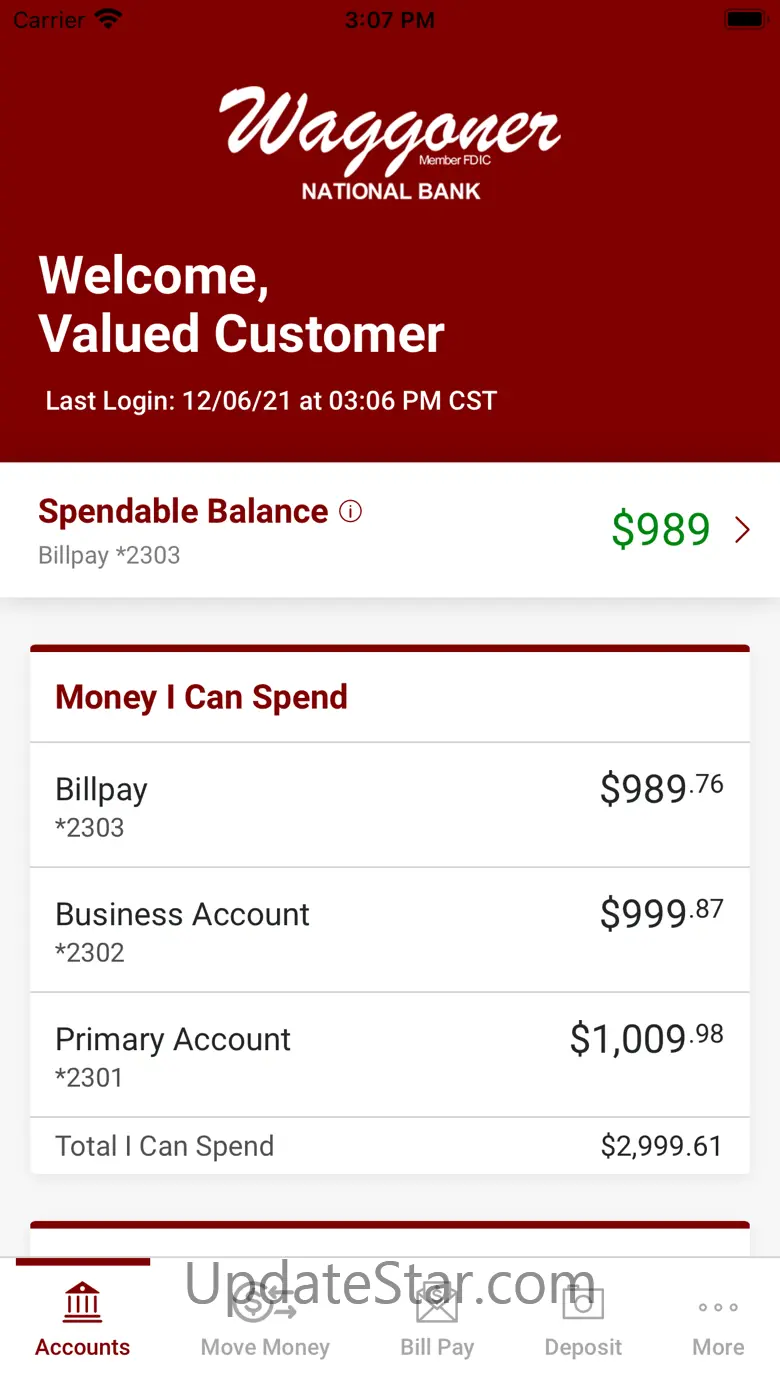Tap the Spendable Balance heading

click(x=183, y=512)
